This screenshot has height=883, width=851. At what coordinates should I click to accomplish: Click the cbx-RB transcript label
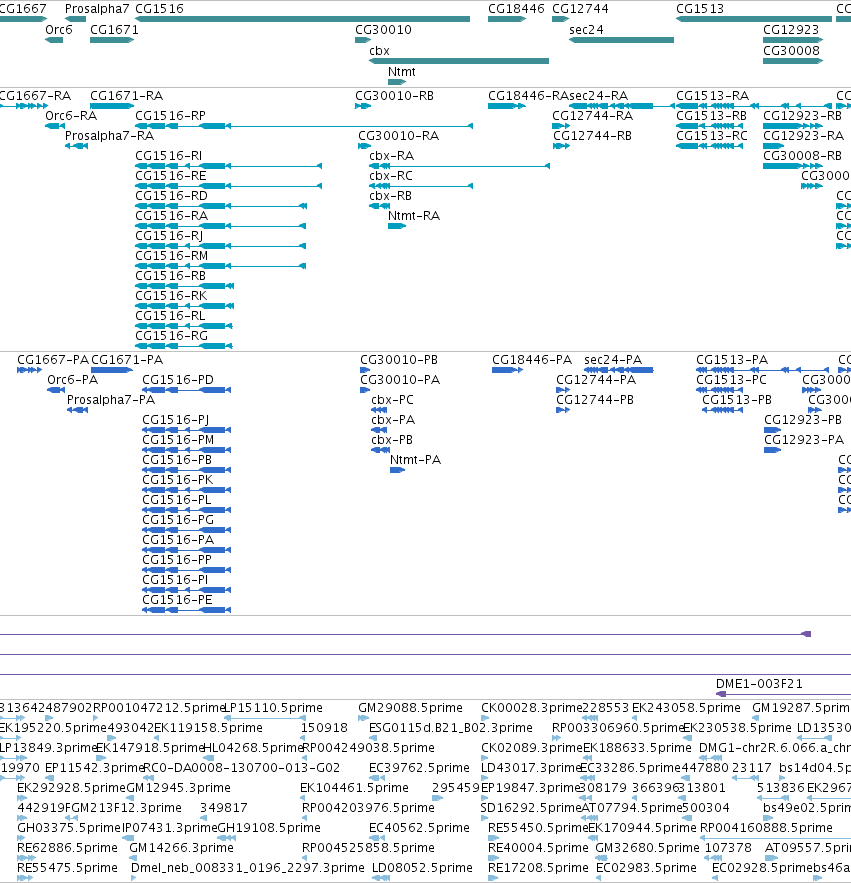pyautogui.click(x=390, y=196)
